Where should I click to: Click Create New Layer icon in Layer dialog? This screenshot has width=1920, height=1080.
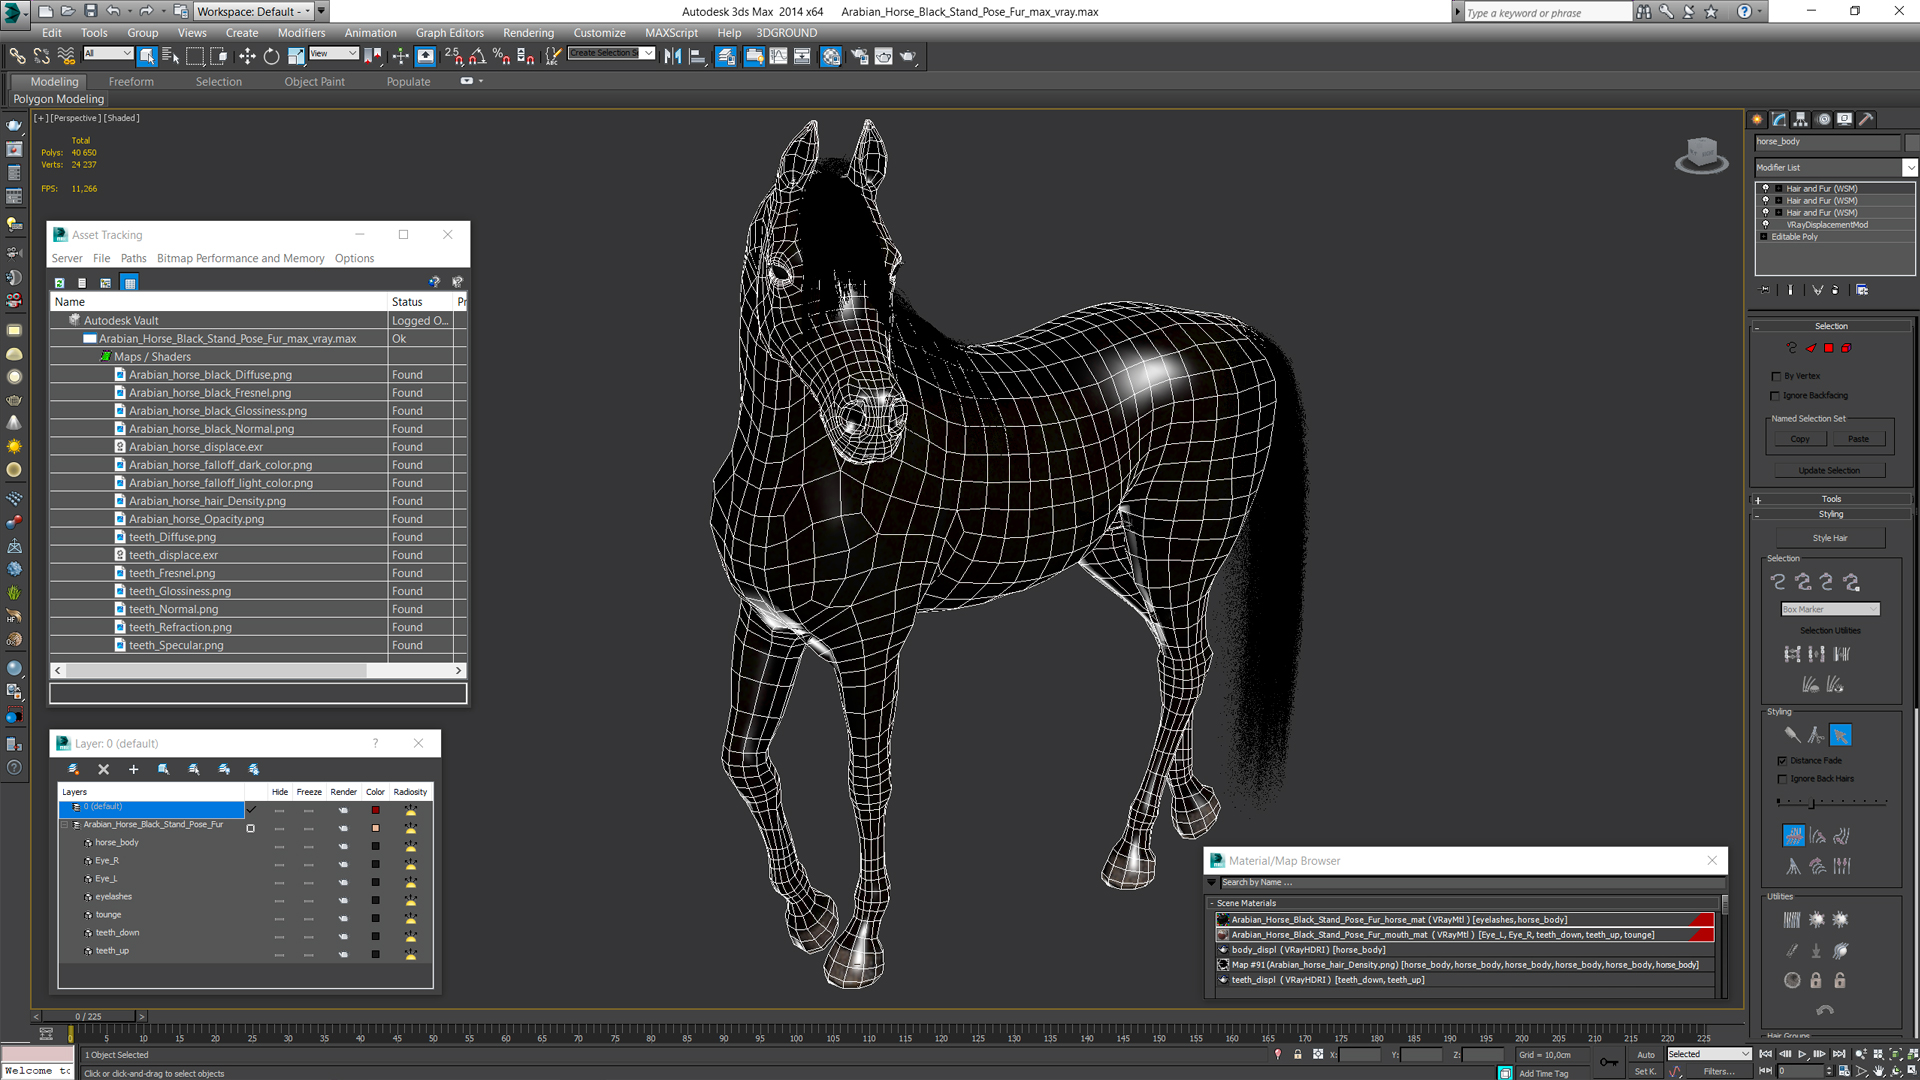click(x=73, y=769)
